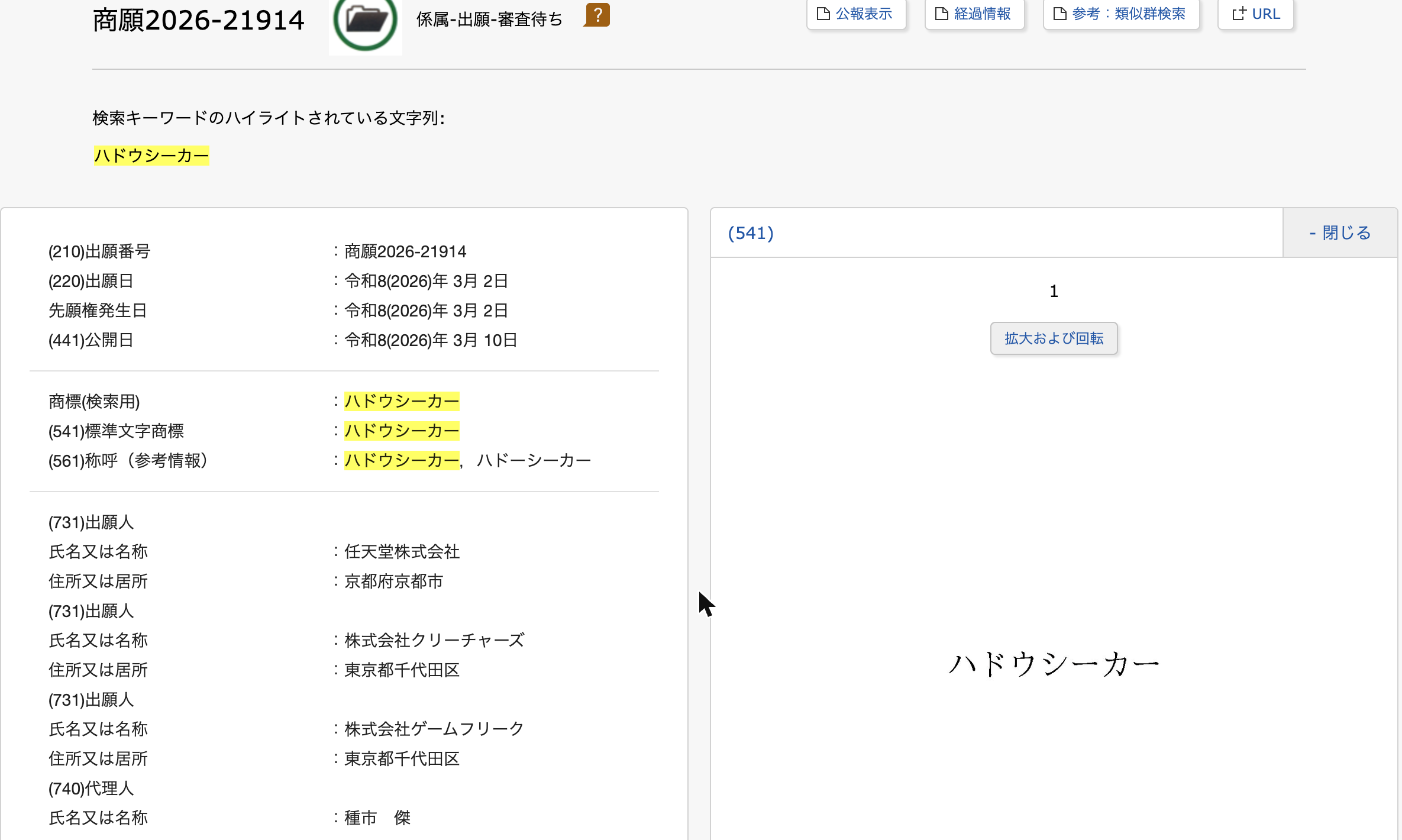1402x840 pixels.
Task: Click agent name 種市 傑
Action: coord(377,818)
